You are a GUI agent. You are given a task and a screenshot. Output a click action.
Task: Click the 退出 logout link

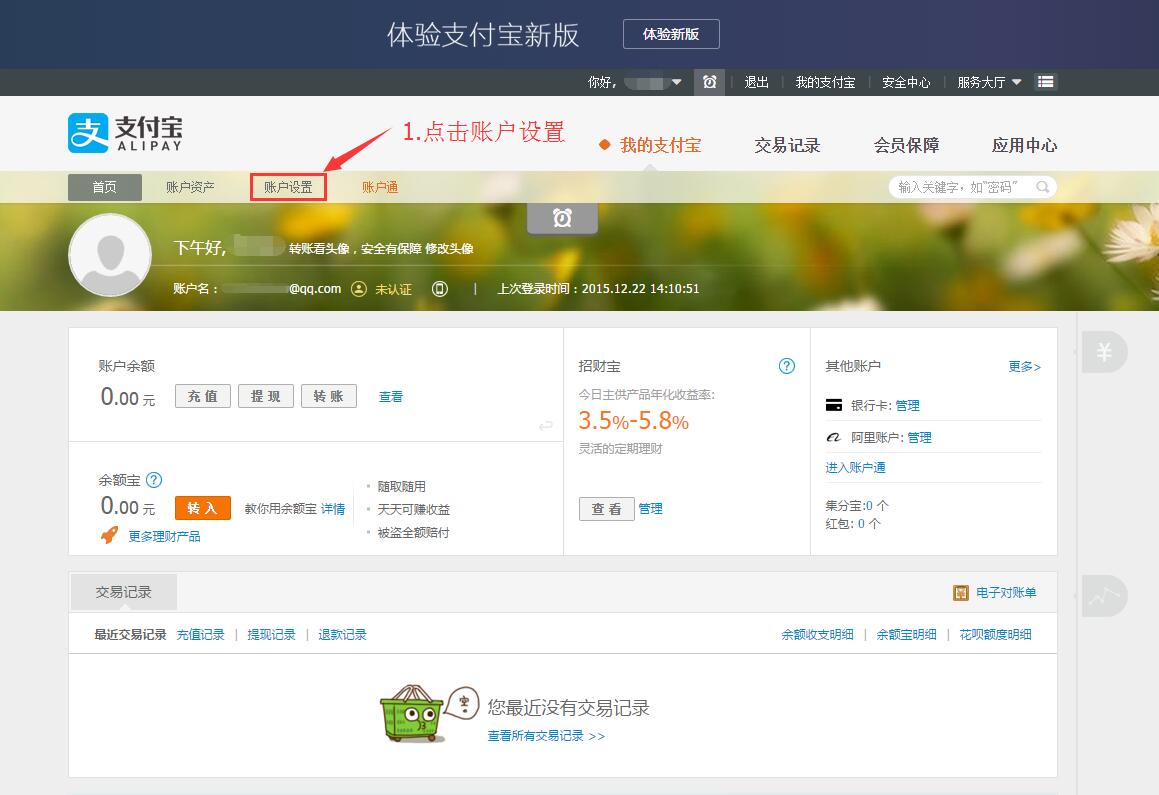pyautogui.click(x=756, y=82)
